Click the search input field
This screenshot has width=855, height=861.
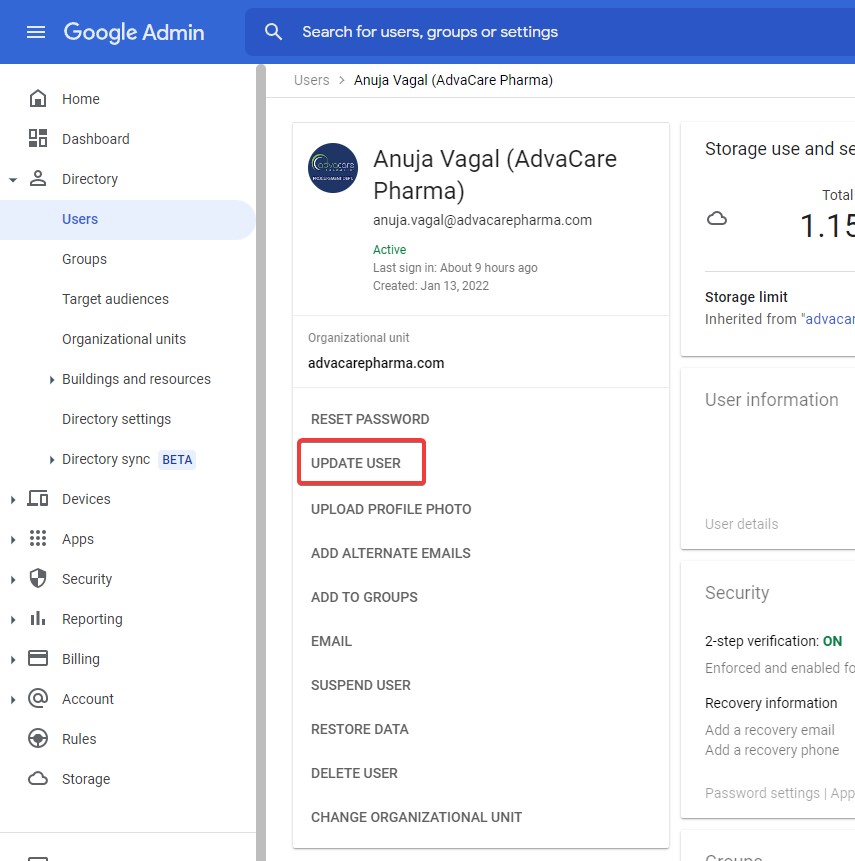click(550, 32)
